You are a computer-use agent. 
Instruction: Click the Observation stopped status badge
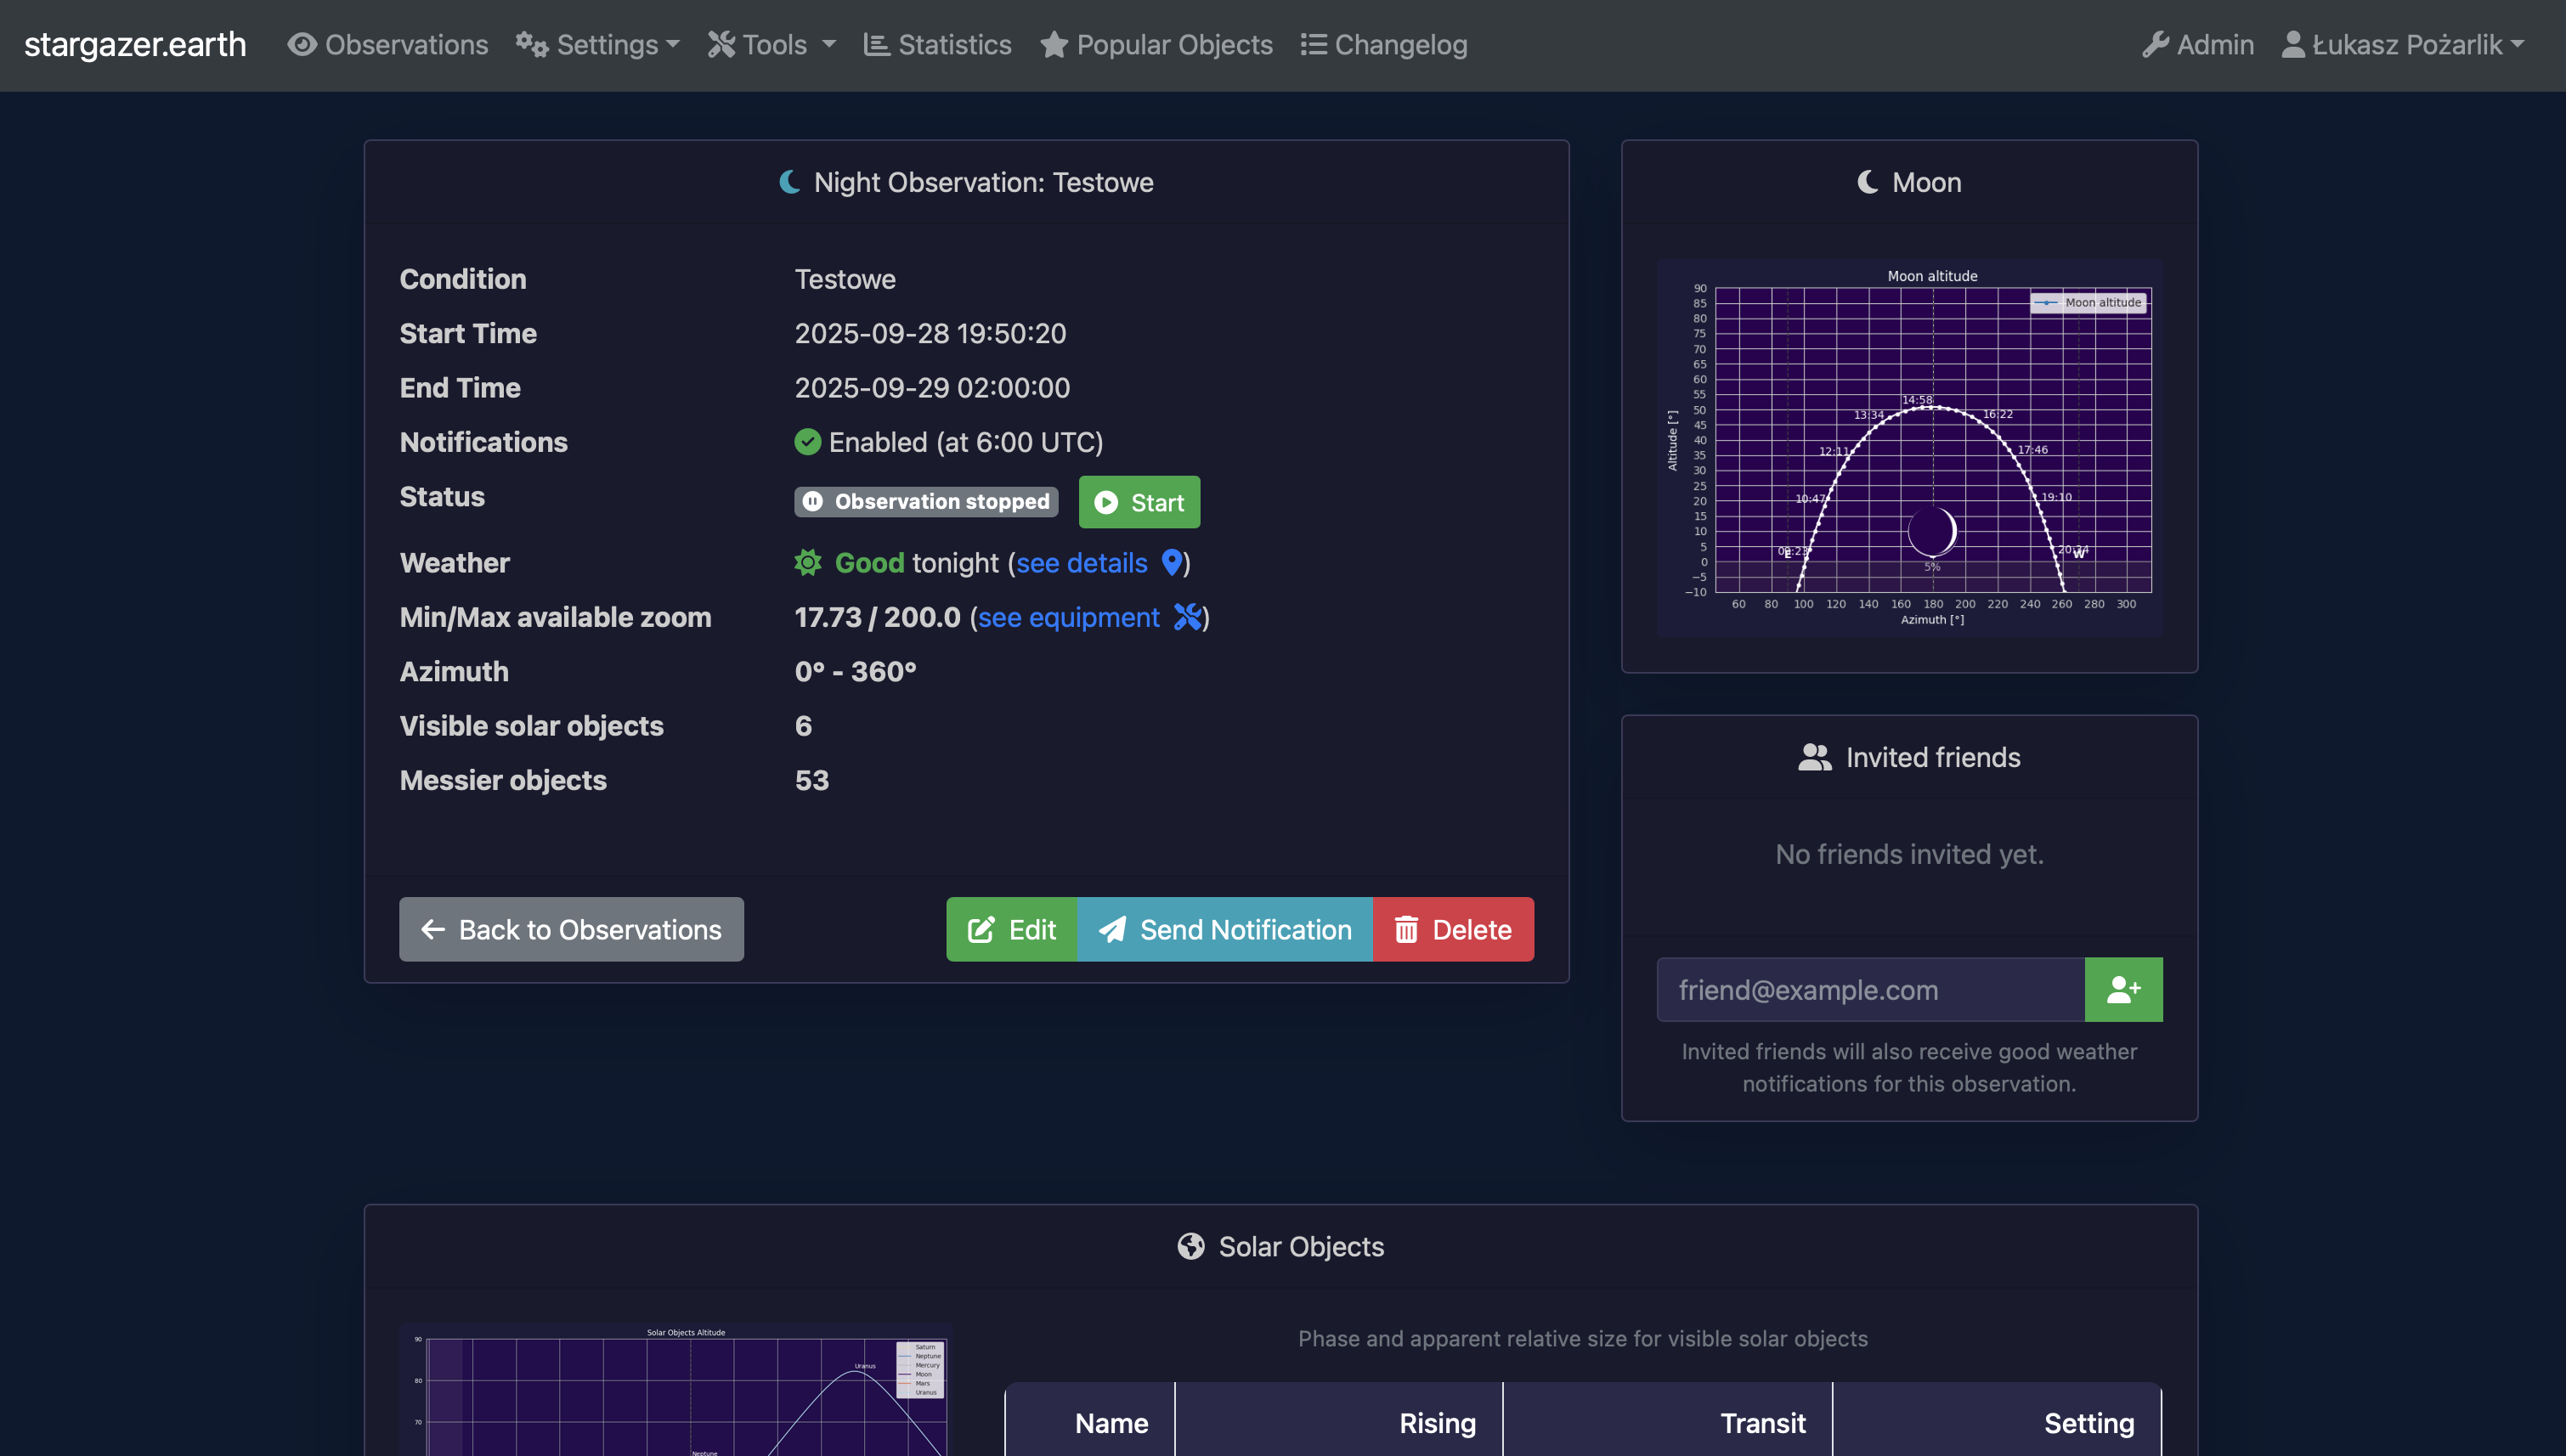(x=926, y=502)
